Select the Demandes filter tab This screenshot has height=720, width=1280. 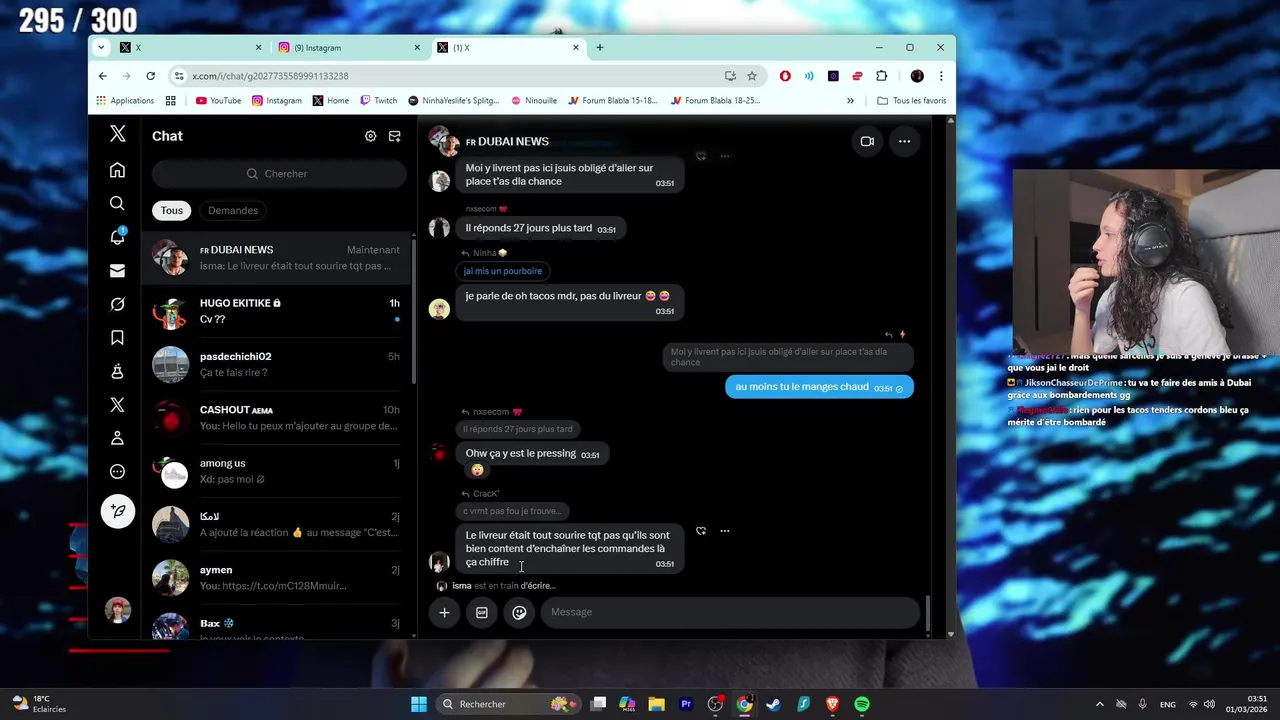pyautogui.click(x=233, y=210)
